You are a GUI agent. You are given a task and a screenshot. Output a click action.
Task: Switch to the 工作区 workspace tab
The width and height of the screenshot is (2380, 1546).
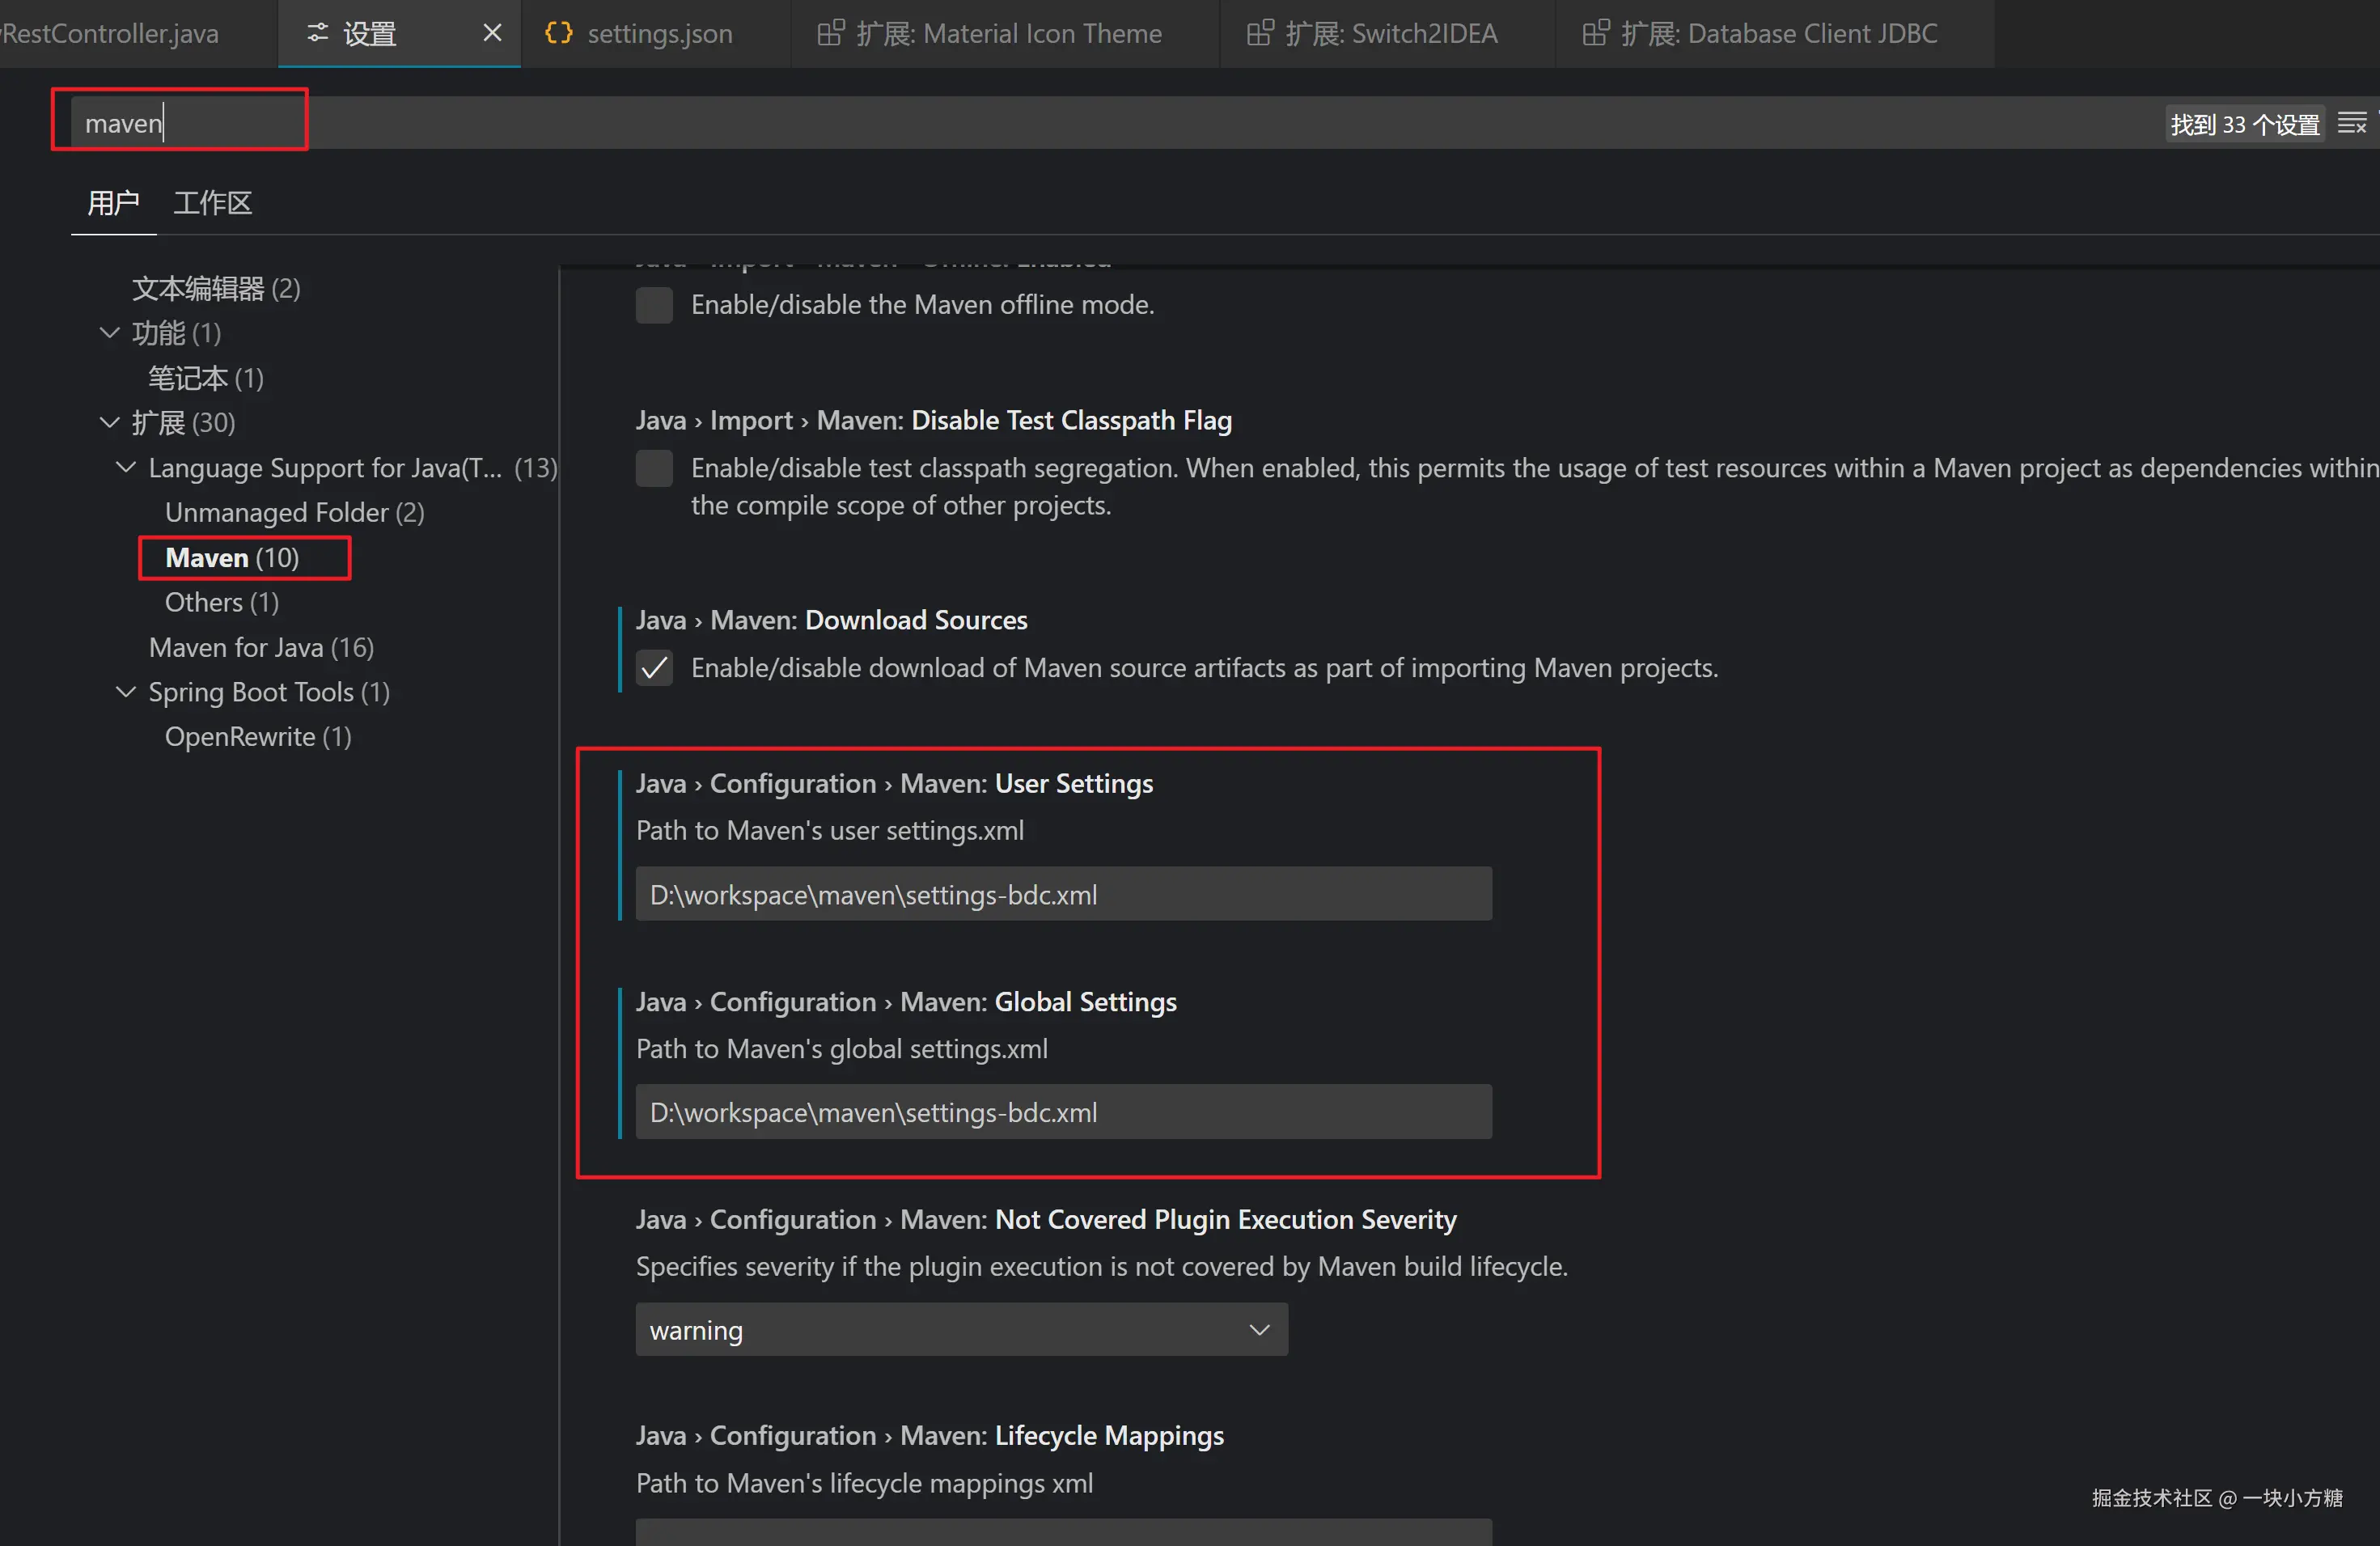click(212, 203)
